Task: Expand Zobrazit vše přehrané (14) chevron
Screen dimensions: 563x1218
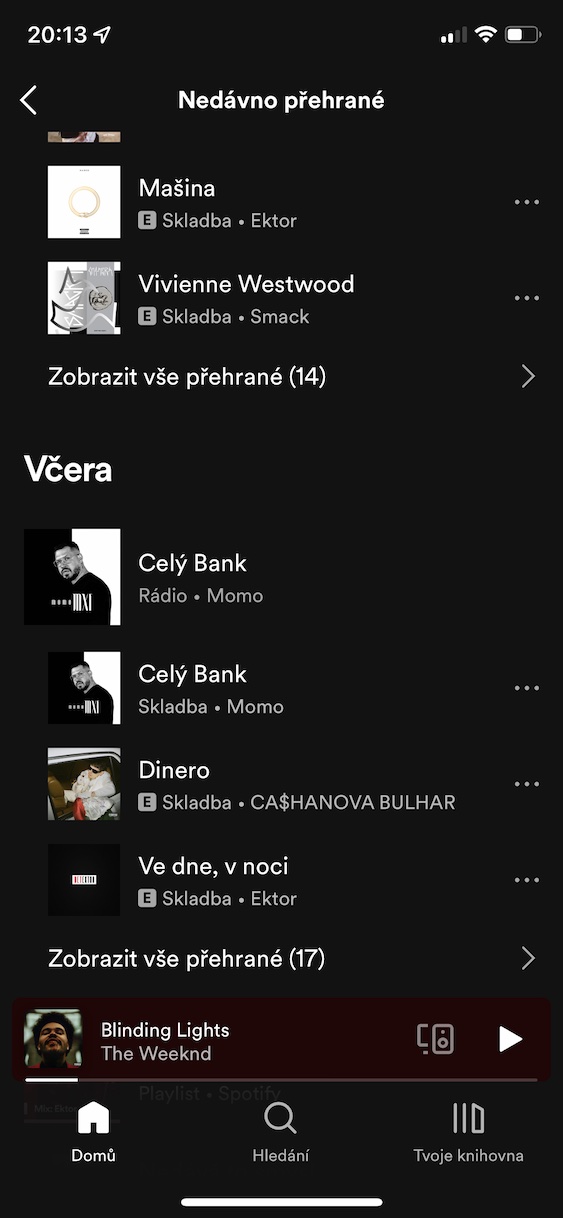Action: coord(528,376)
